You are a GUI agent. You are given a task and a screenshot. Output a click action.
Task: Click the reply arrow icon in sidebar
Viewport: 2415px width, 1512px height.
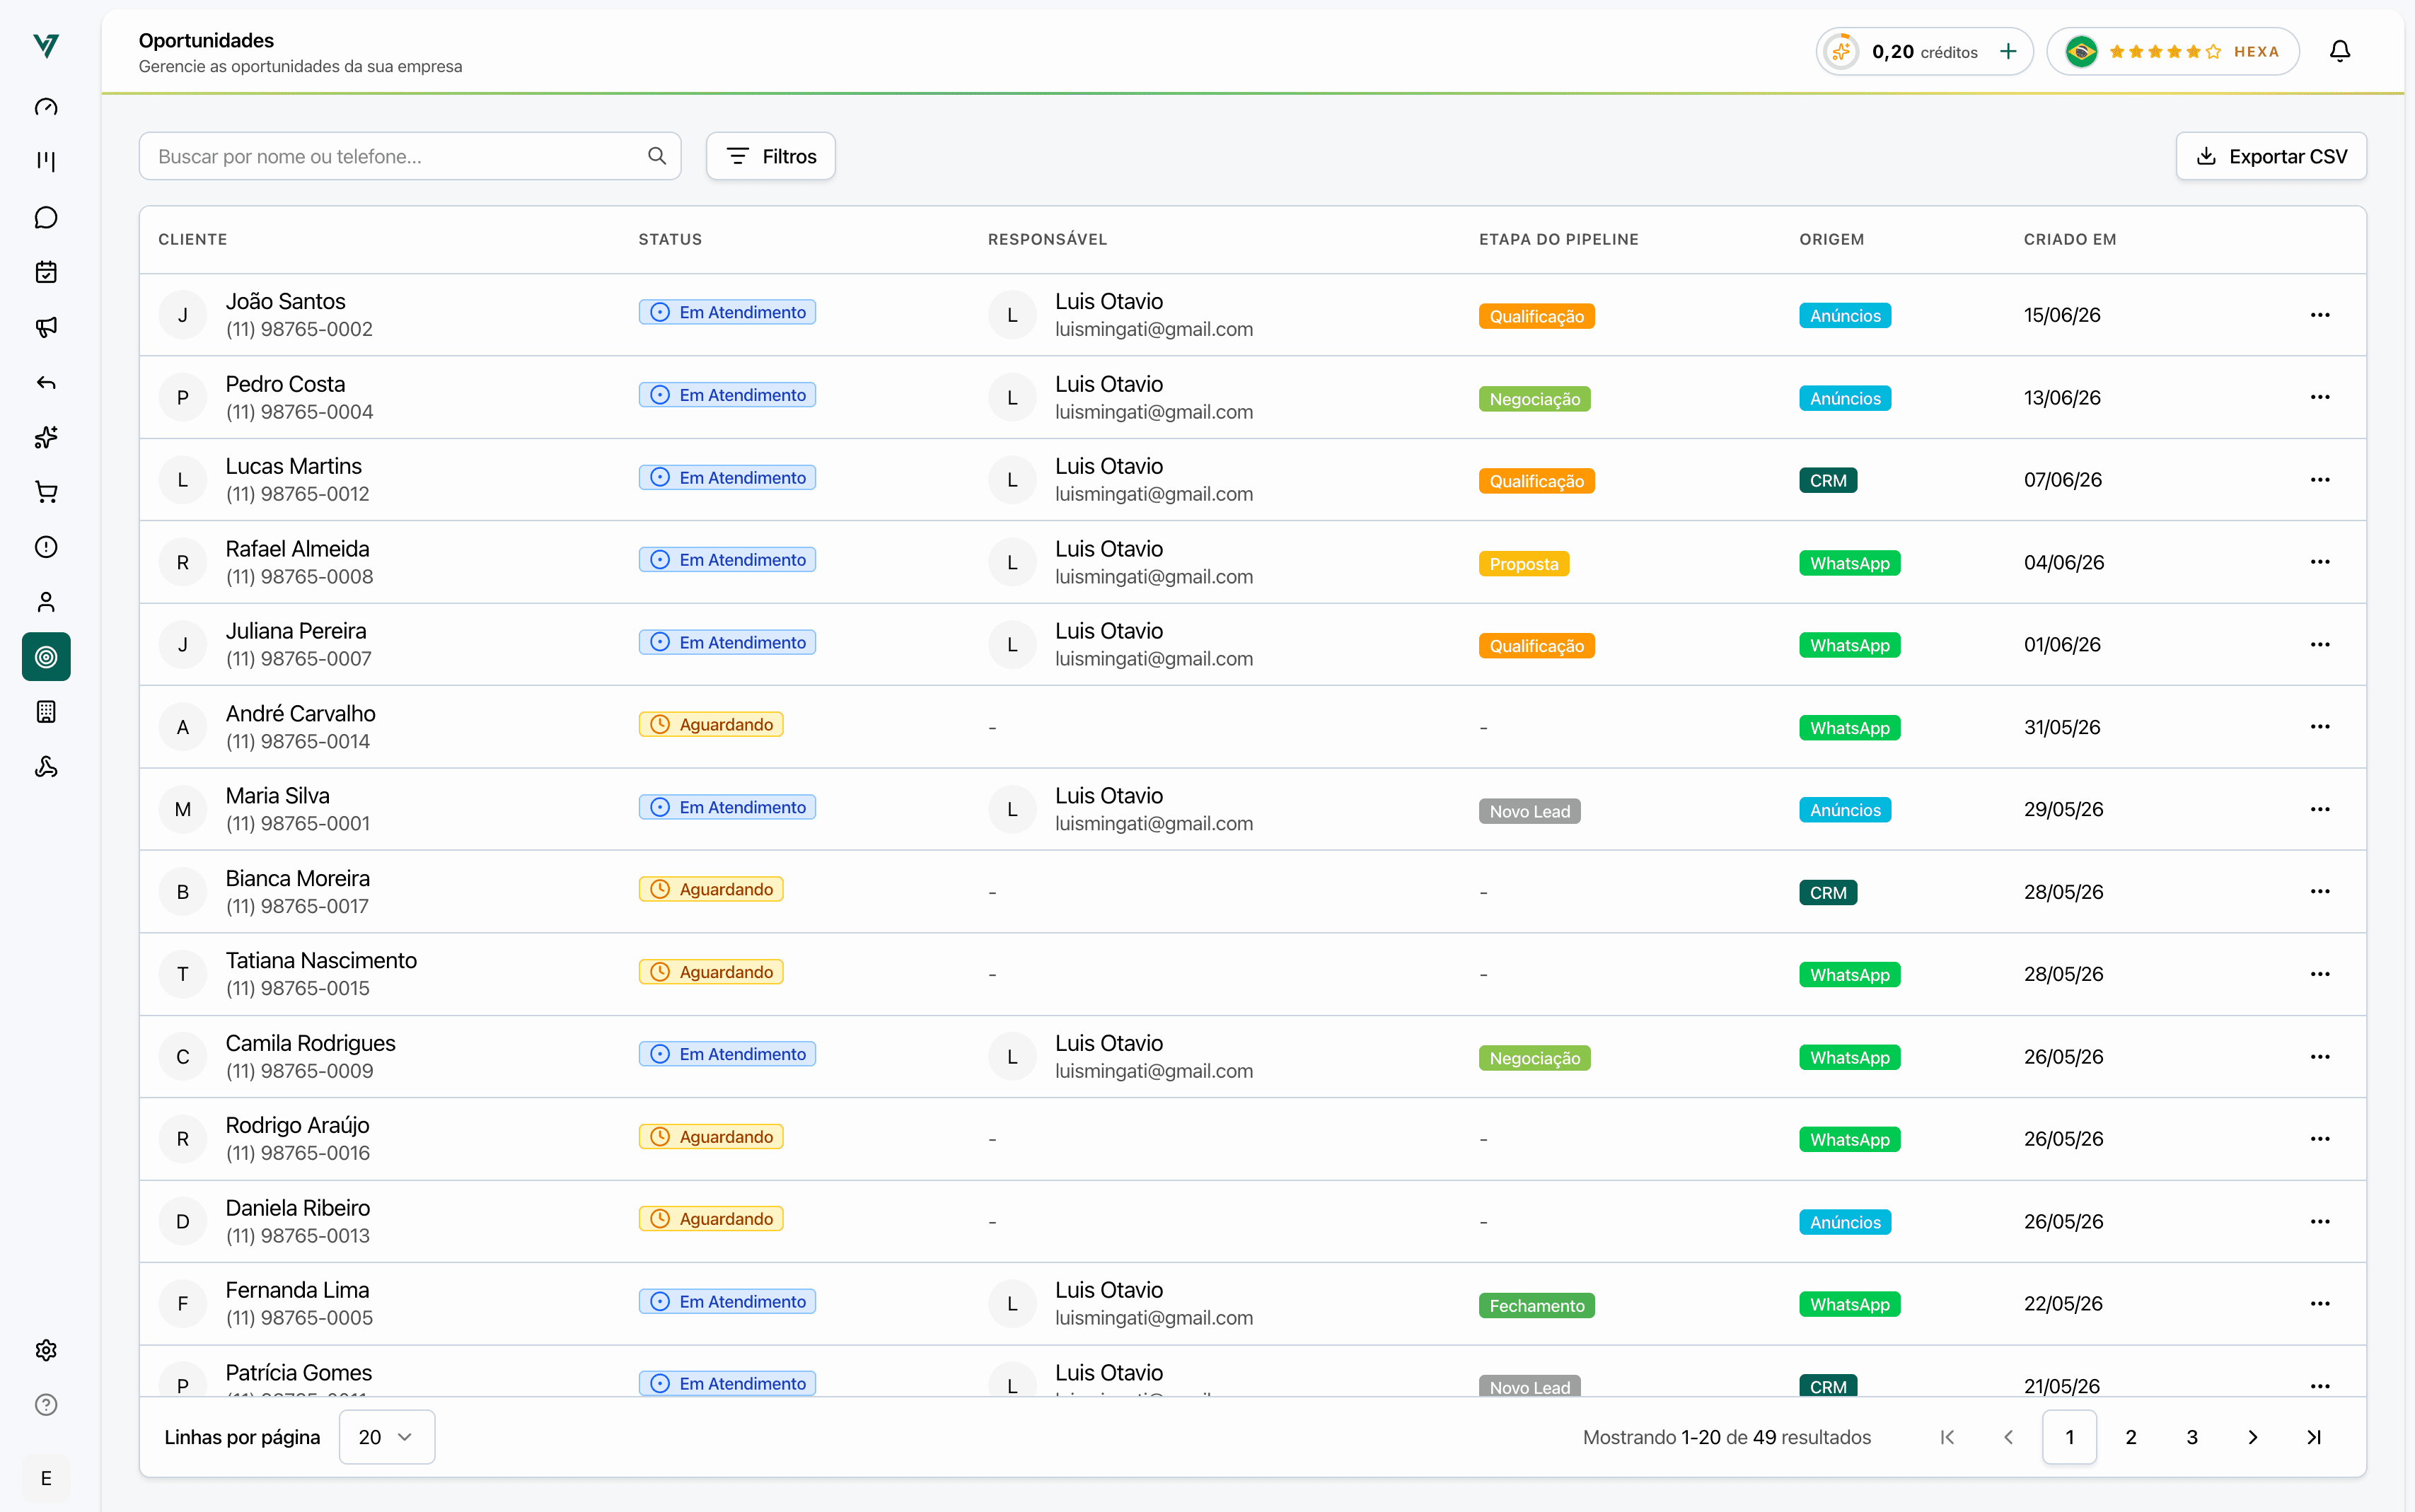coord(46,382)
